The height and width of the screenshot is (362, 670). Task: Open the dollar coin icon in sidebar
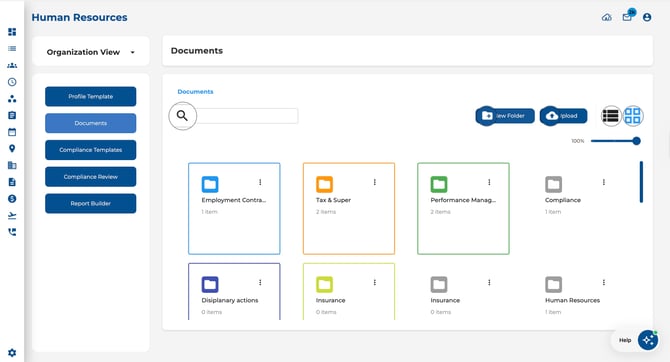12,199
